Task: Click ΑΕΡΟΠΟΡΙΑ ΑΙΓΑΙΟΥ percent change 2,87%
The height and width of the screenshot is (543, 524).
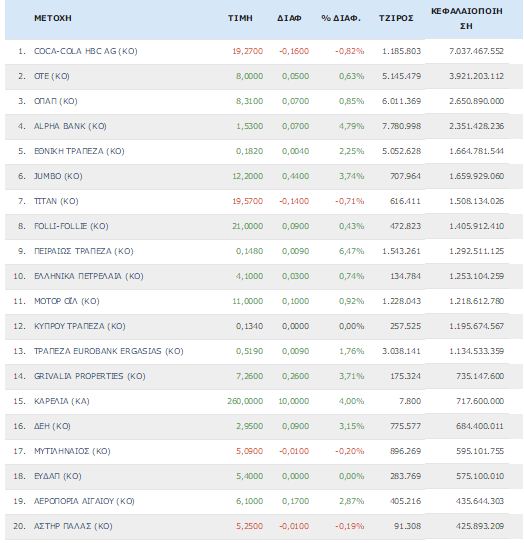Action: [x=351, y=501]
